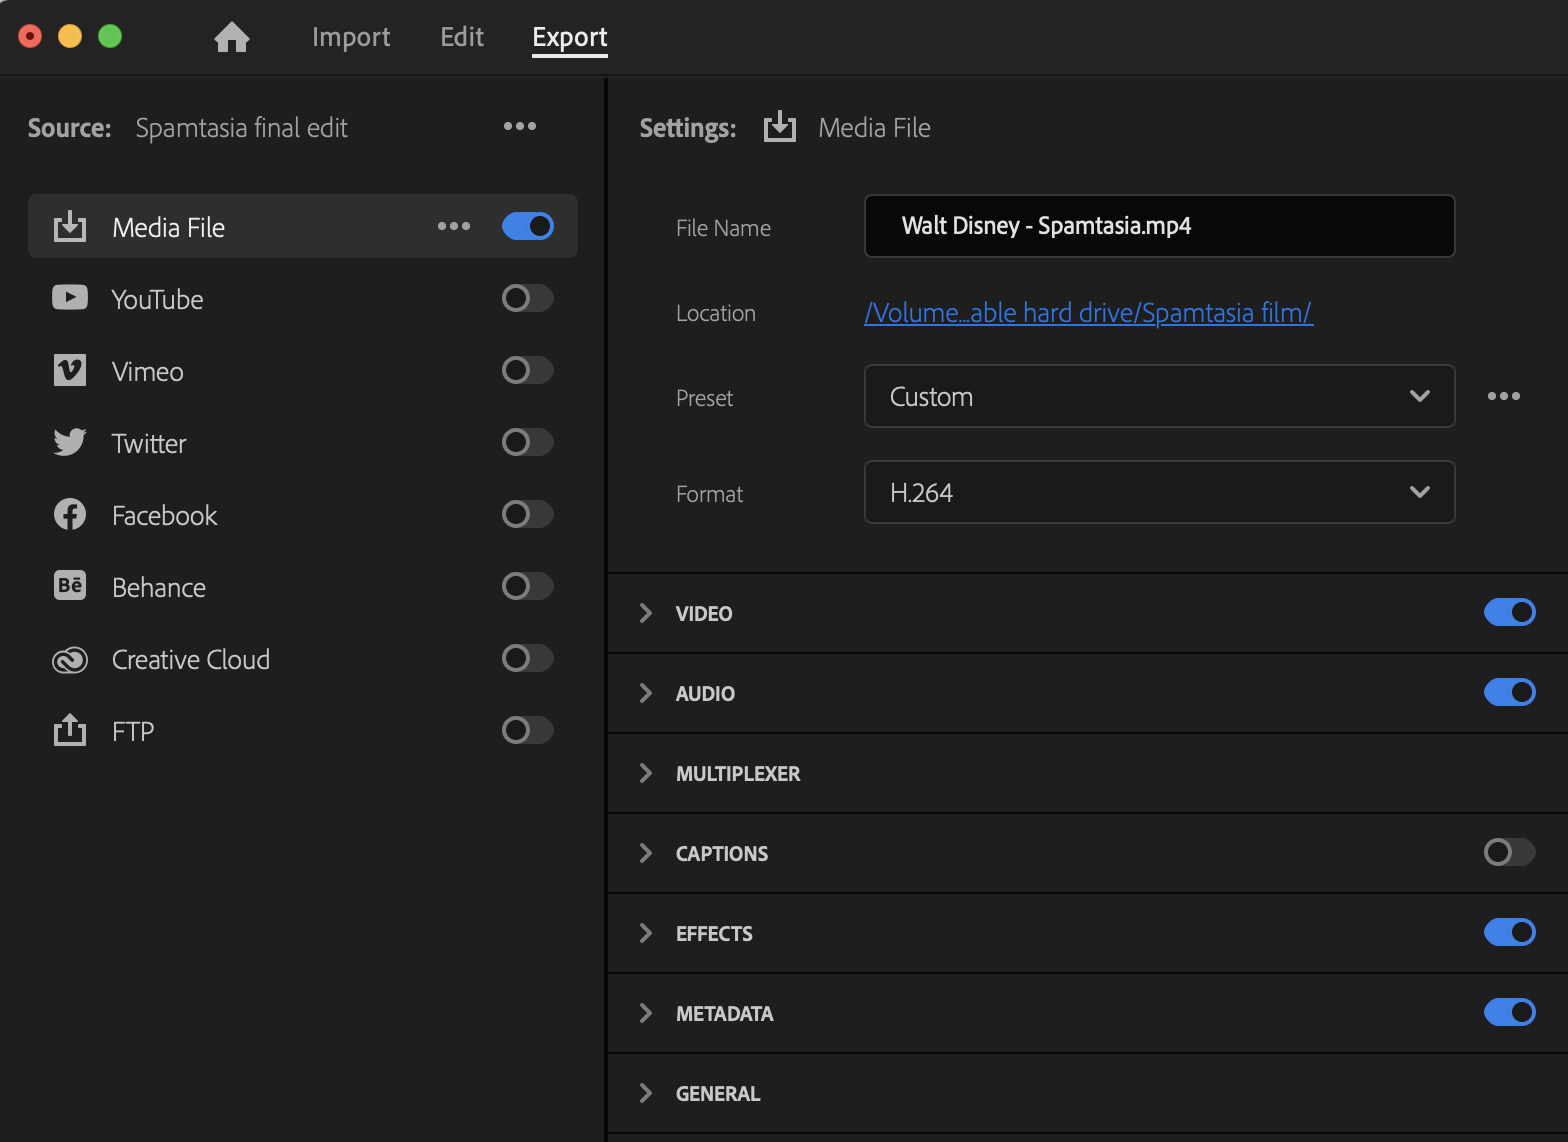Switch to the Edit tab
Viewport: 1568px width, 1142px height.
pyautogui.click(x=462, y=37)
